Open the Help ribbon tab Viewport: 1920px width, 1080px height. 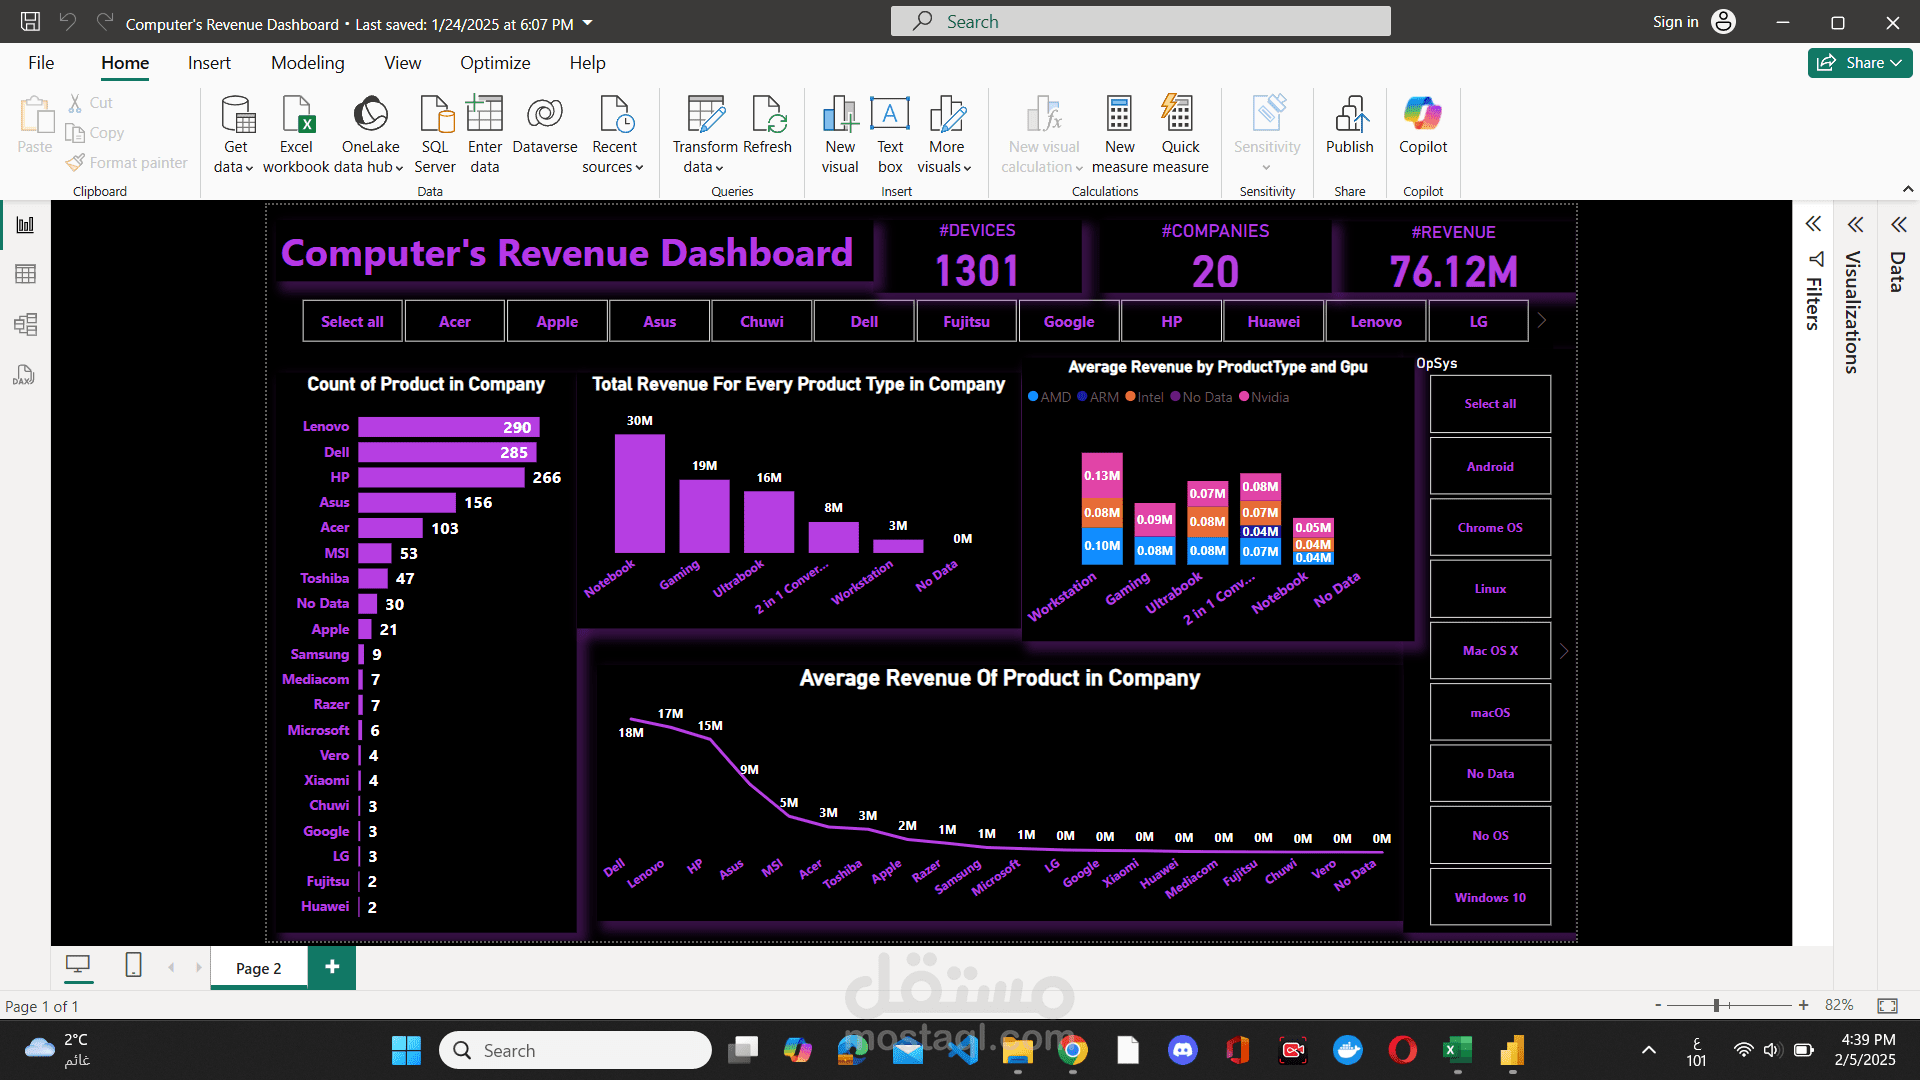click(587, 62)
